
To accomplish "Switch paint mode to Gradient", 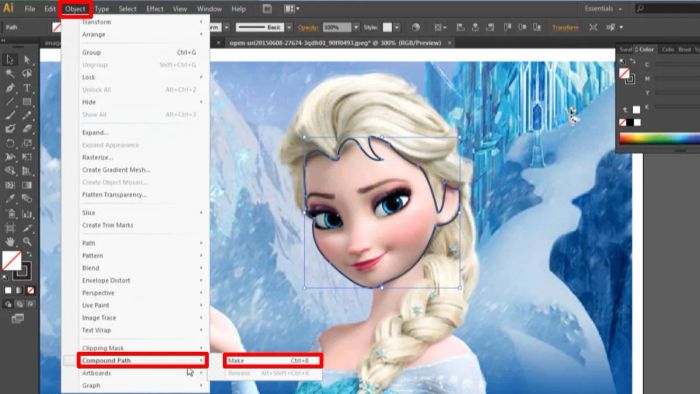I will (x=19, y=290).
